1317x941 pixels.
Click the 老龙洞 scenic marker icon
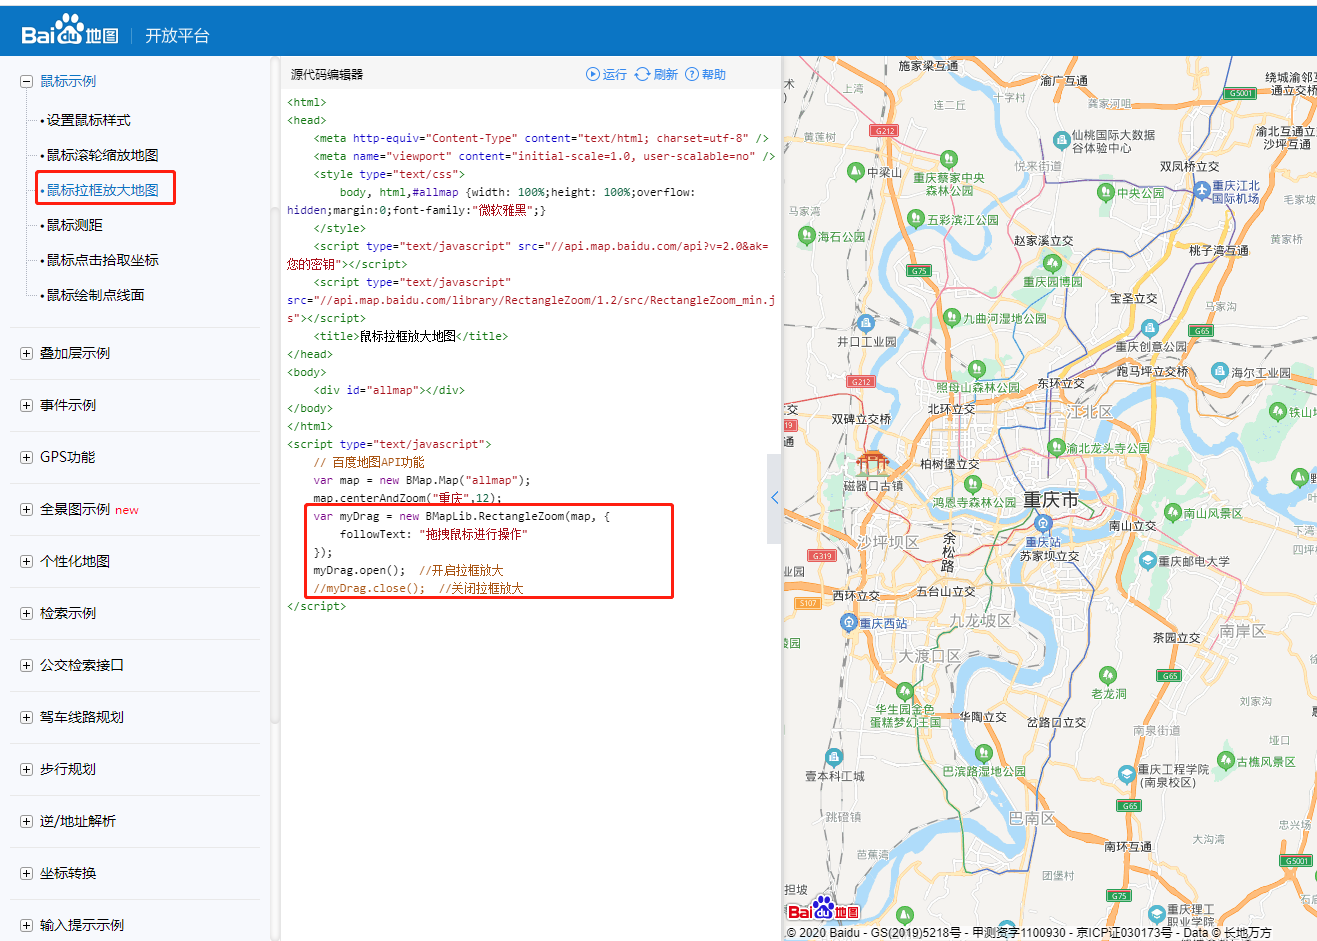coord(1107,675)
